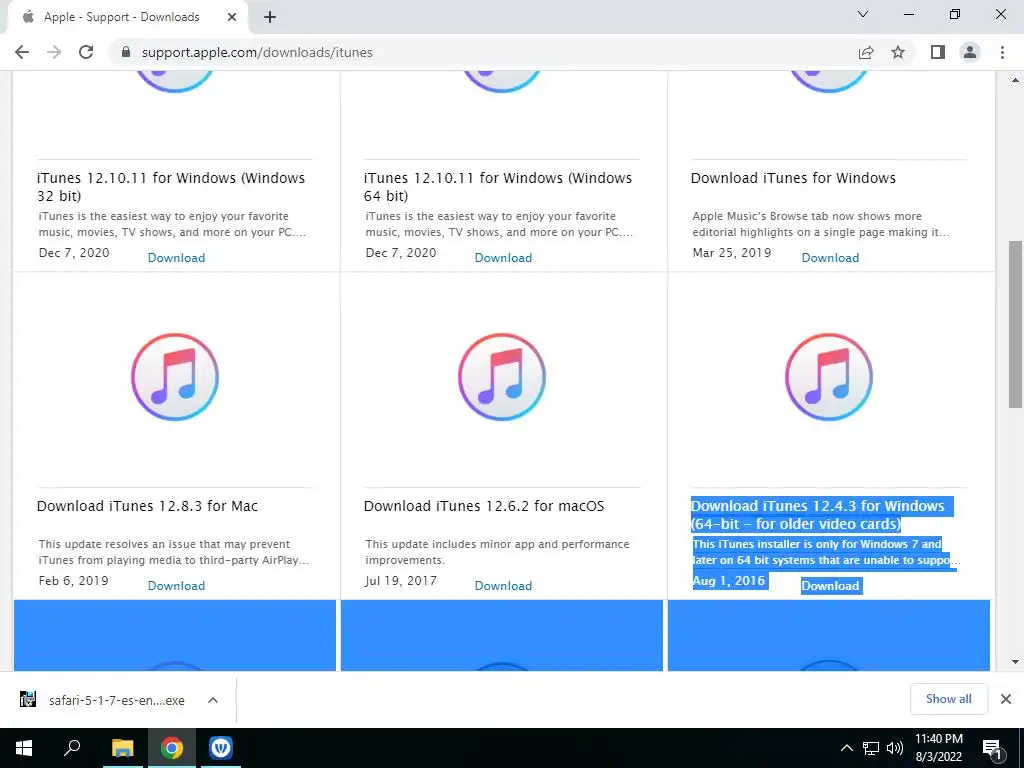The height and width of the screenshot is (768, 1024).
Task: Click the forward navigation arrow
Action: pos(54,52)
